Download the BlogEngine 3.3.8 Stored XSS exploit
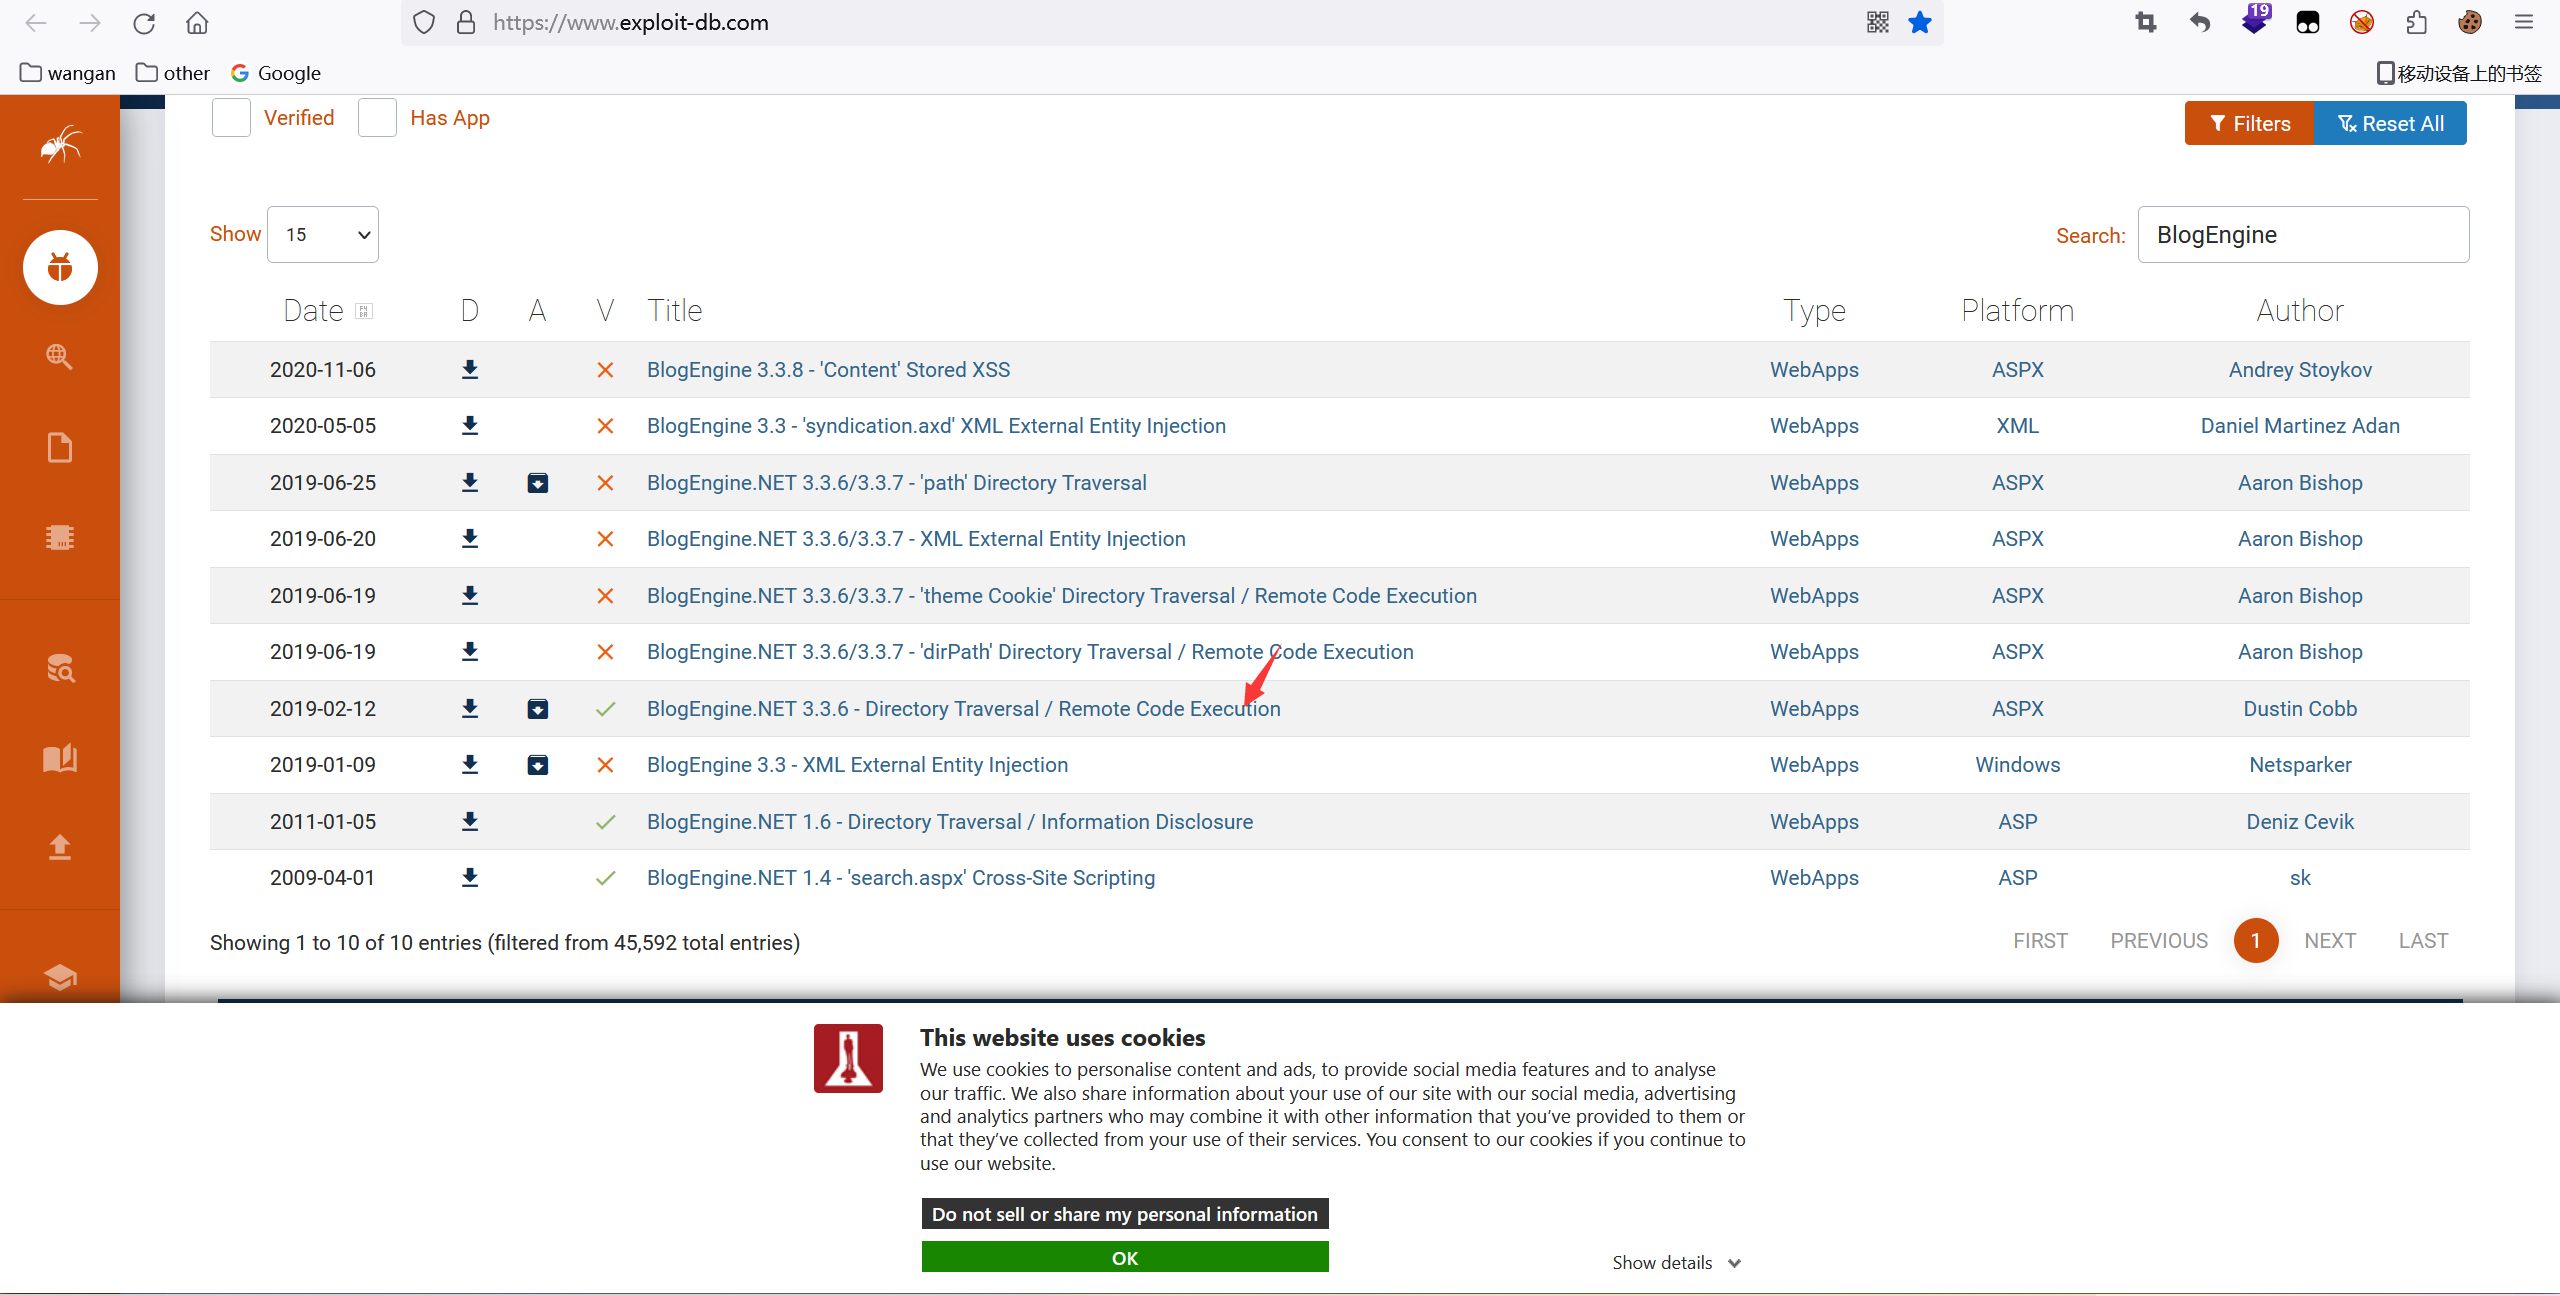Viewport: 2560px width, 1296px height. point(470,370)
